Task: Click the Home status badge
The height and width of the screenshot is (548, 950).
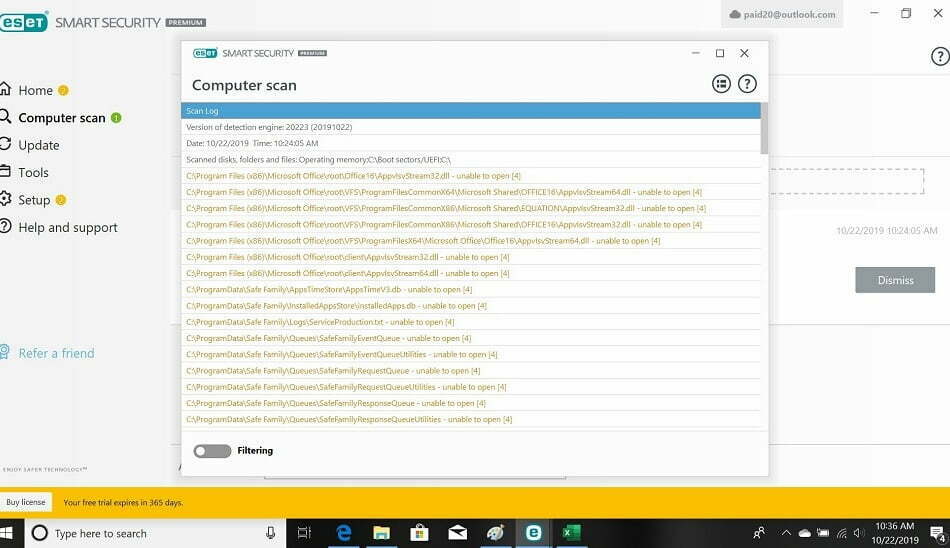Action: click(63, 90)
